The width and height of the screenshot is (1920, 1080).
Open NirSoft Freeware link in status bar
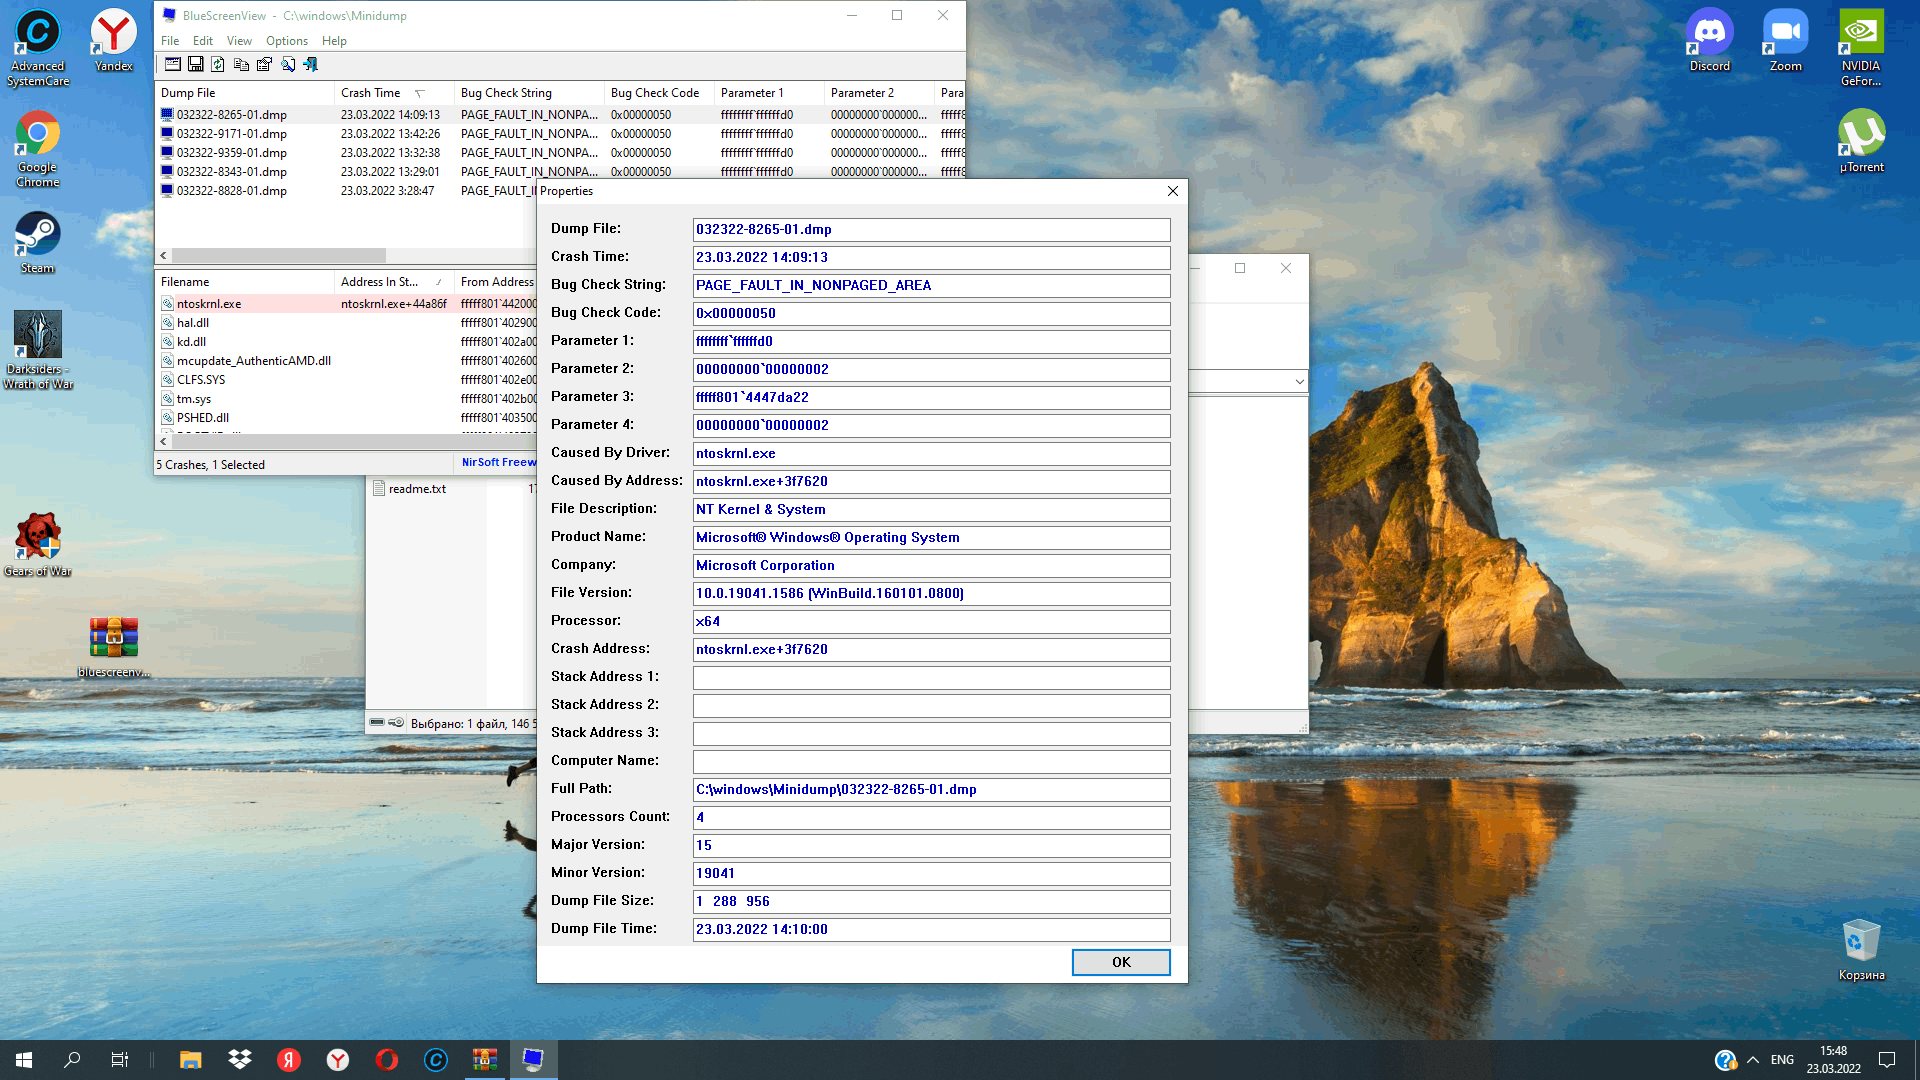click(x=498, y=462)
